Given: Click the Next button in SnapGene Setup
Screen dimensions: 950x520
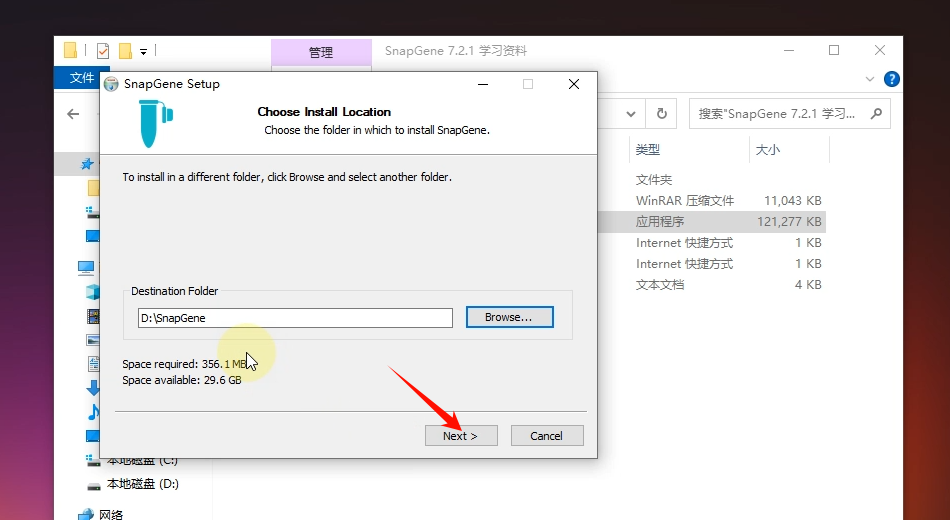Looking at the screenshot, I should click(460, 436).
